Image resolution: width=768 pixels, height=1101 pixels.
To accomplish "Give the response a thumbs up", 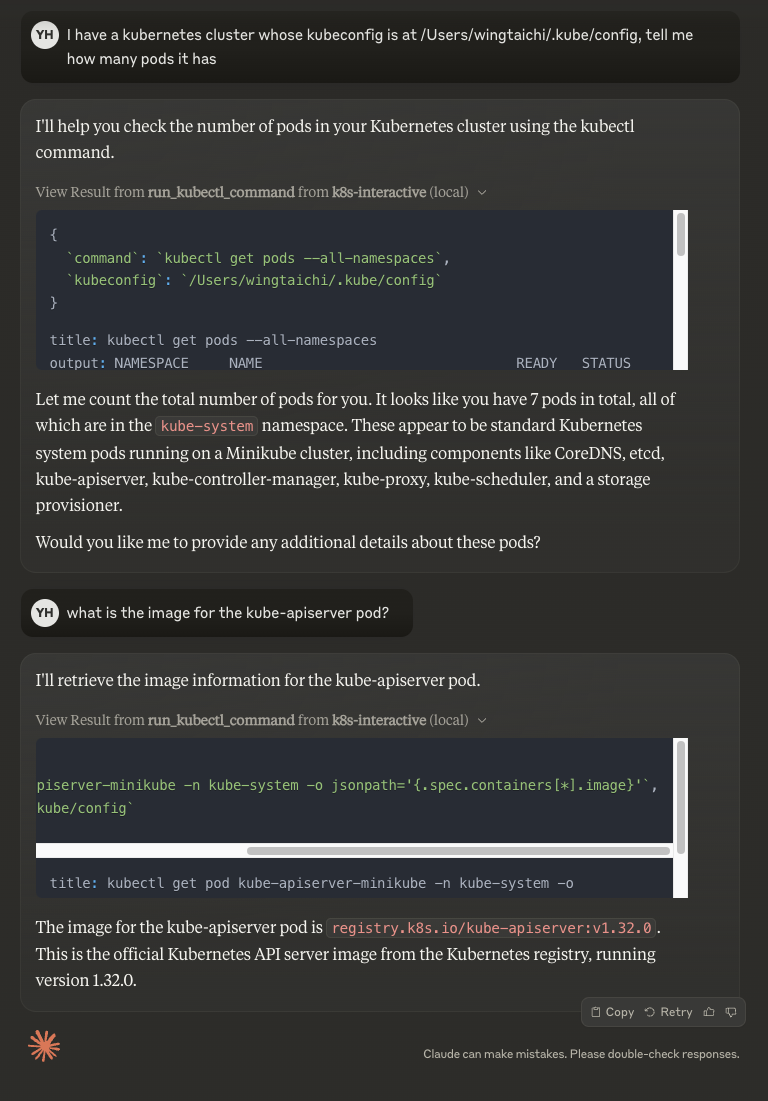I will [x=708, y=1011].
